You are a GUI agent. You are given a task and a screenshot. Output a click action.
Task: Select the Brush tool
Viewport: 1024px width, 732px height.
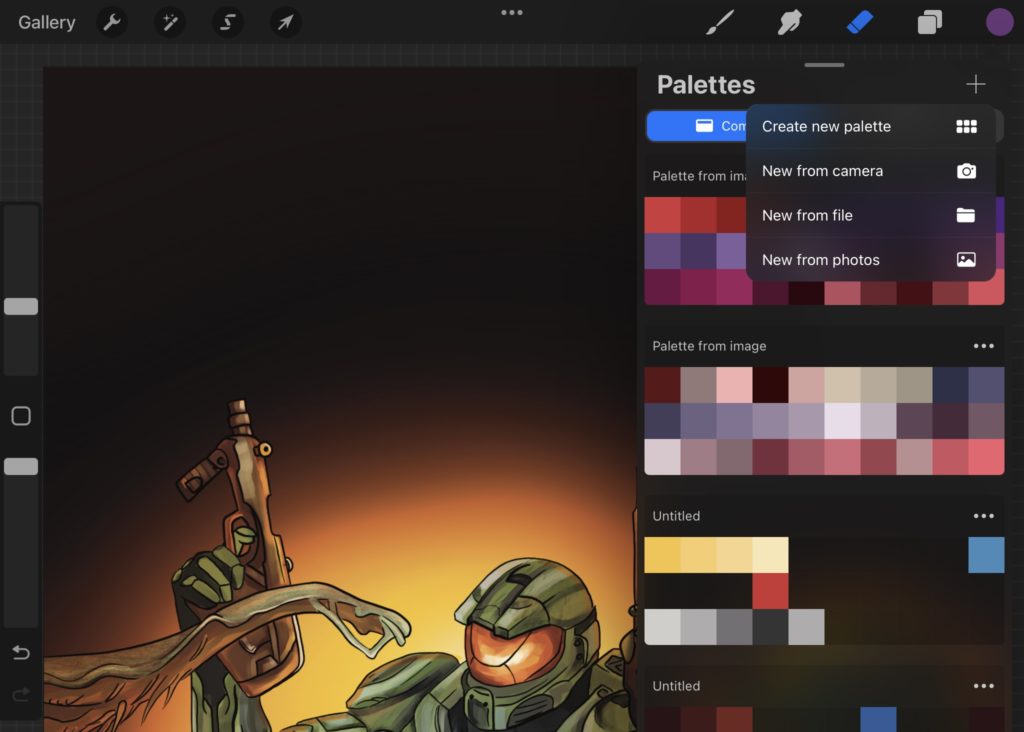coord(720,22)
